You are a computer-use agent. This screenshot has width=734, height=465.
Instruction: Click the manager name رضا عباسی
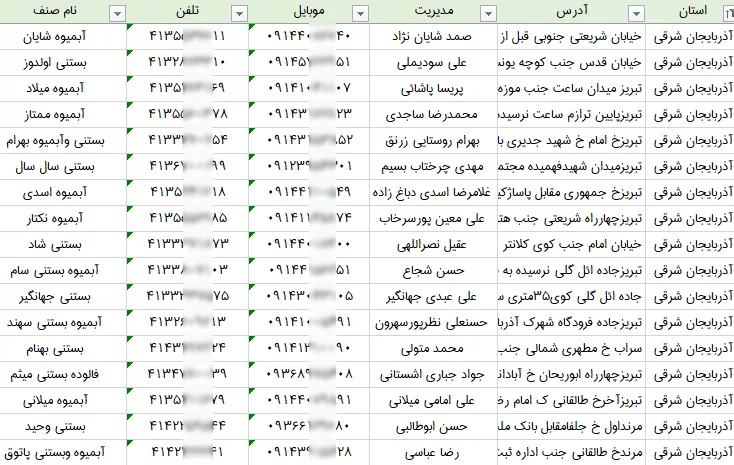pyautogui.click(x=432, y=452)
